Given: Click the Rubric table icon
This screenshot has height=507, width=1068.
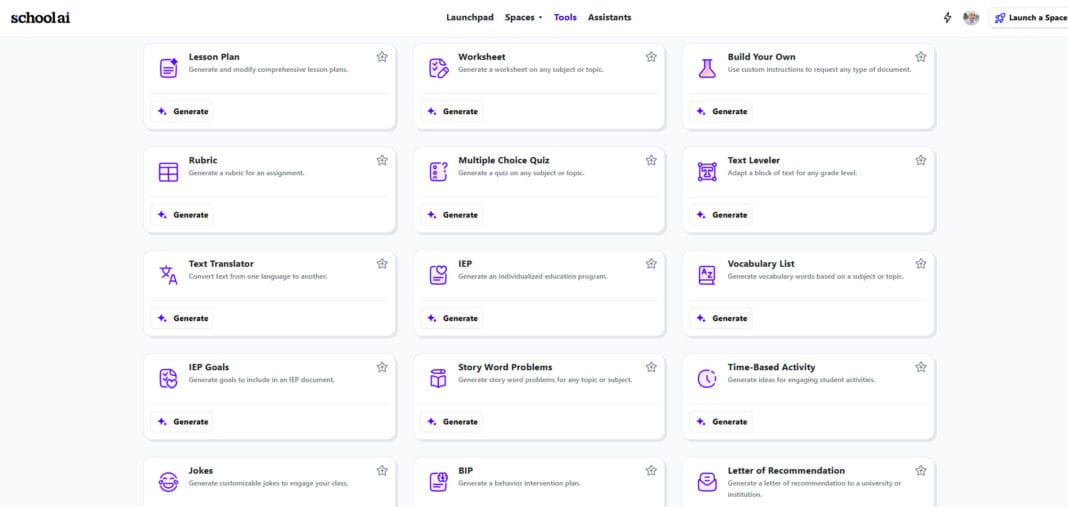Looking at the screenshot, I should (x=168, y=172).
